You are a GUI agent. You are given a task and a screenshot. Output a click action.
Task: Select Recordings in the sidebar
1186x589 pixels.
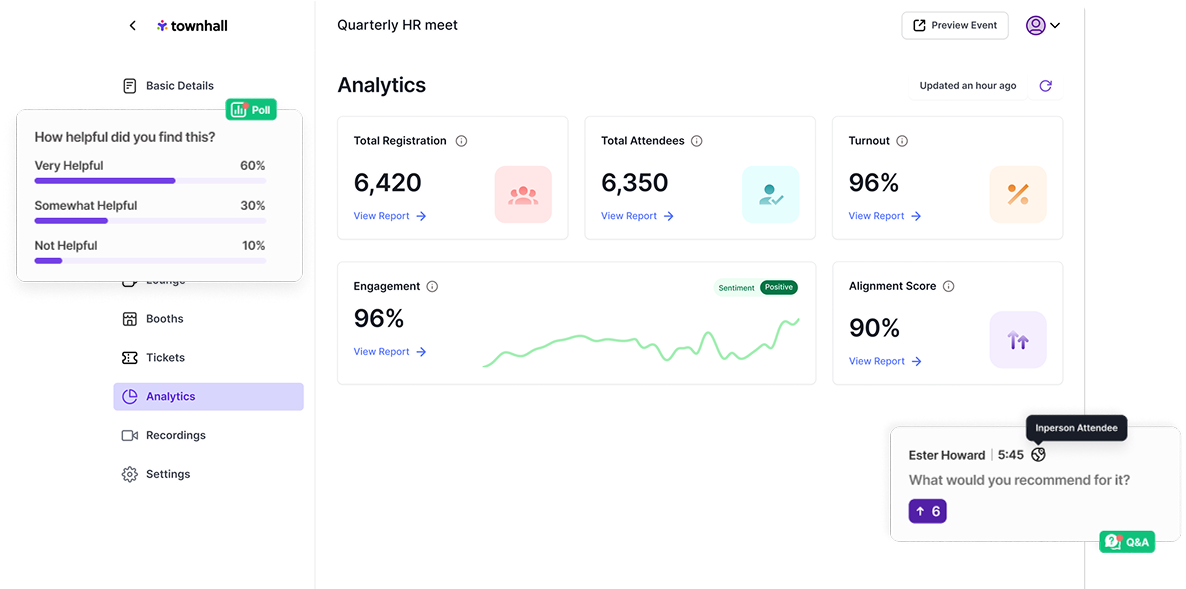(x=175, y=436)
